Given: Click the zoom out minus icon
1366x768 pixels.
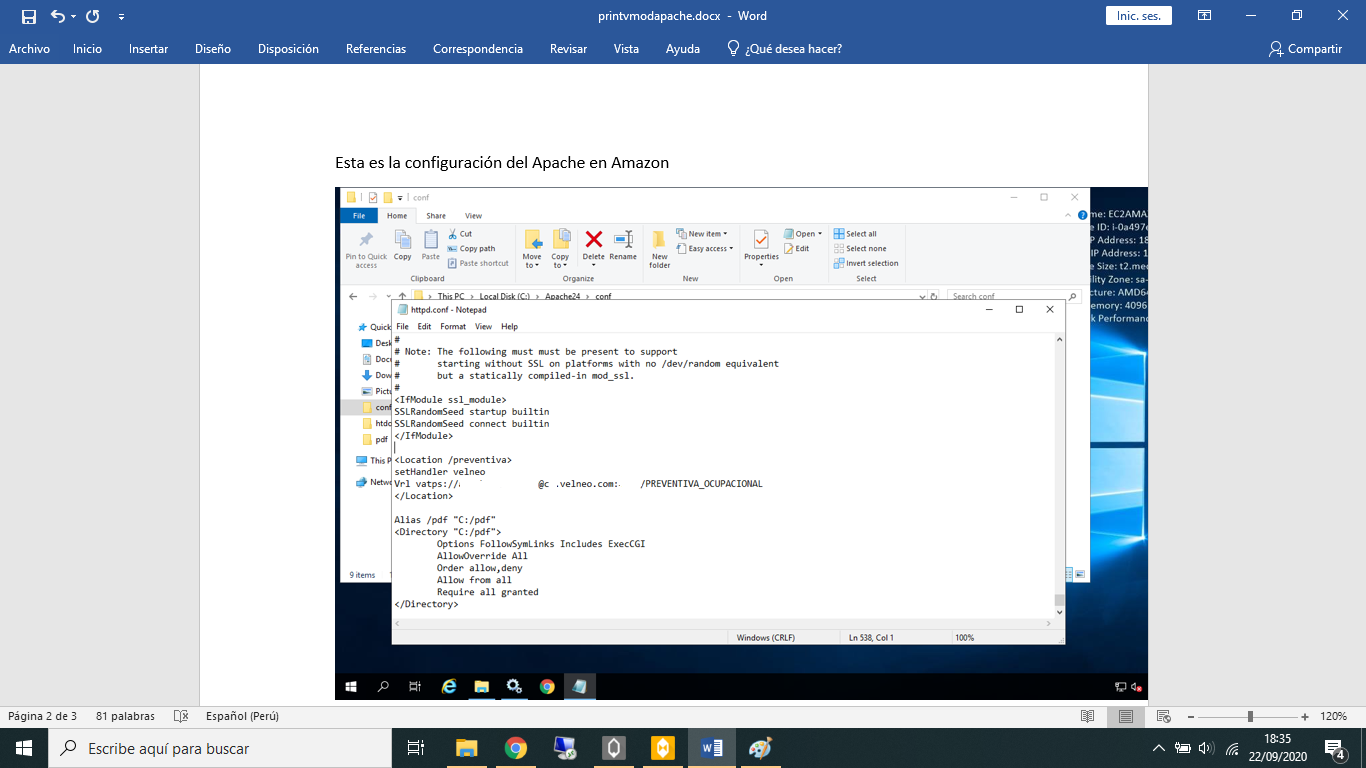Looking at the screenshot, I should tap(1190, 717).
